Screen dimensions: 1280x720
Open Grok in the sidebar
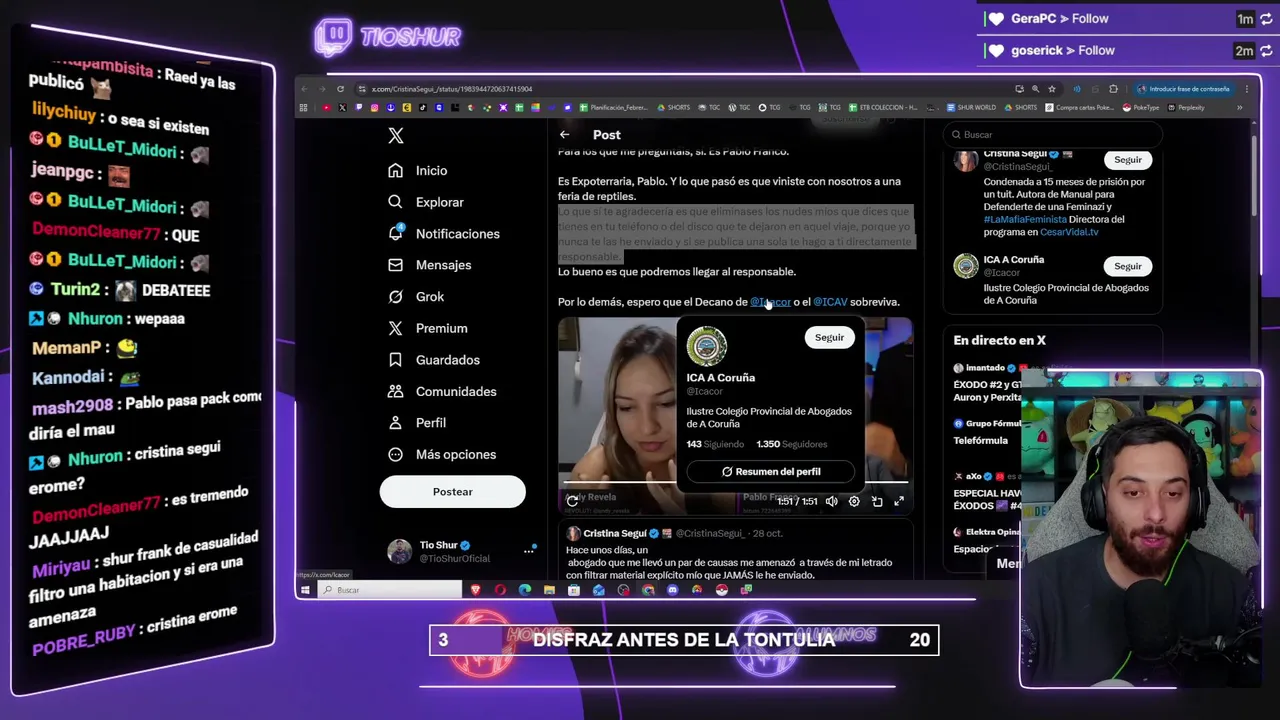click(x=417, y=297)
